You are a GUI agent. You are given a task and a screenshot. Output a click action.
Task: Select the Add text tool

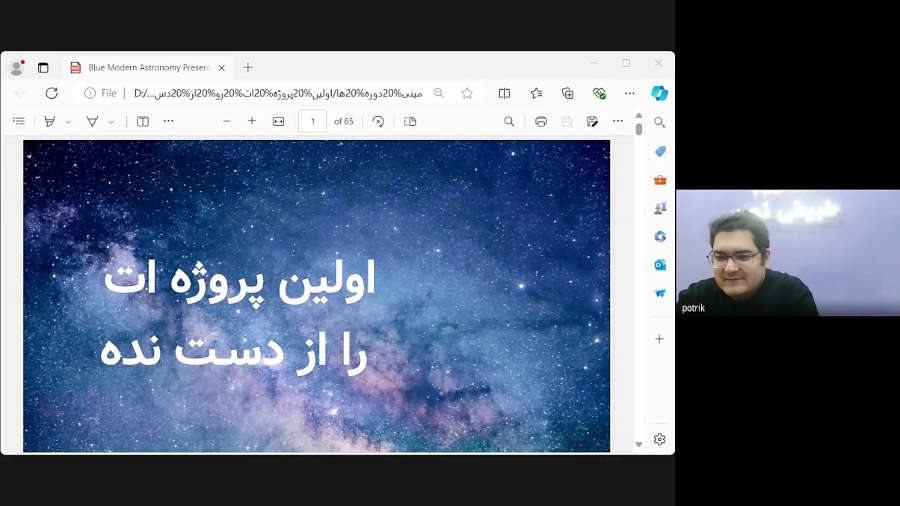143,121
